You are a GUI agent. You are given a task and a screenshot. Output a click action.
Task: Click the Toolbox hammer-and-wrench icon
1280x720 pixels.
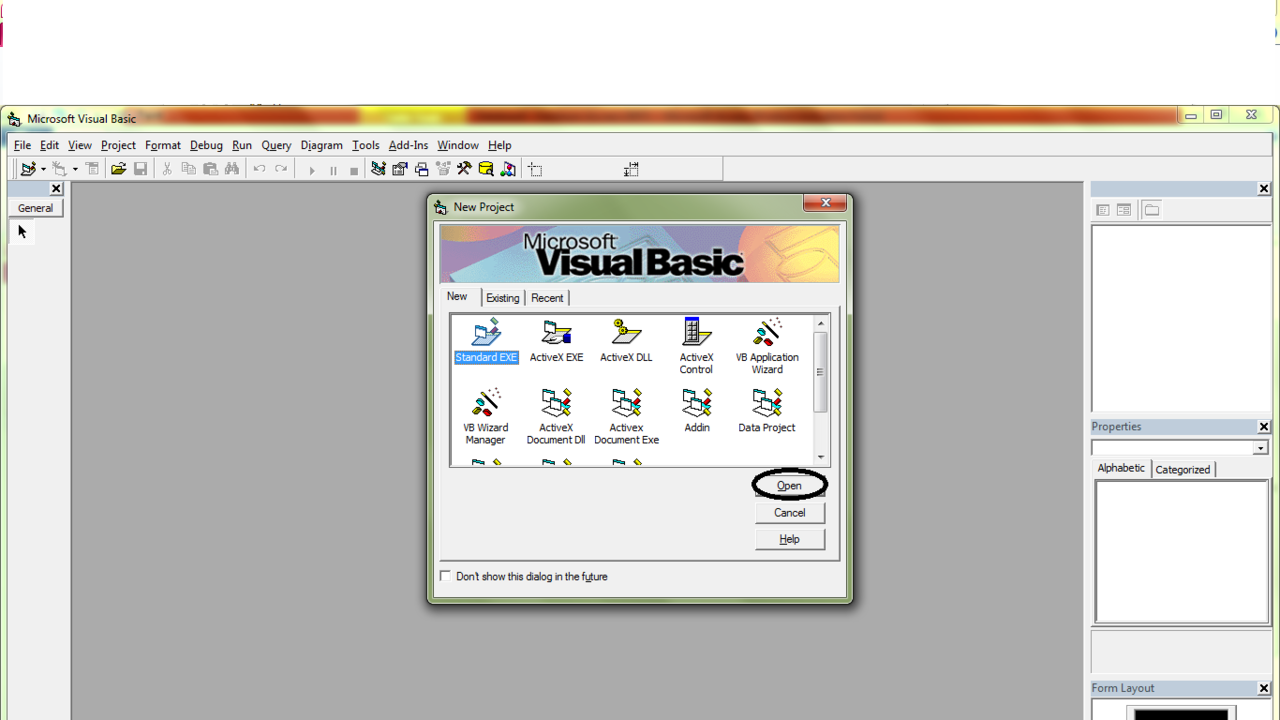pyautogui.click(x=464, y=169)
